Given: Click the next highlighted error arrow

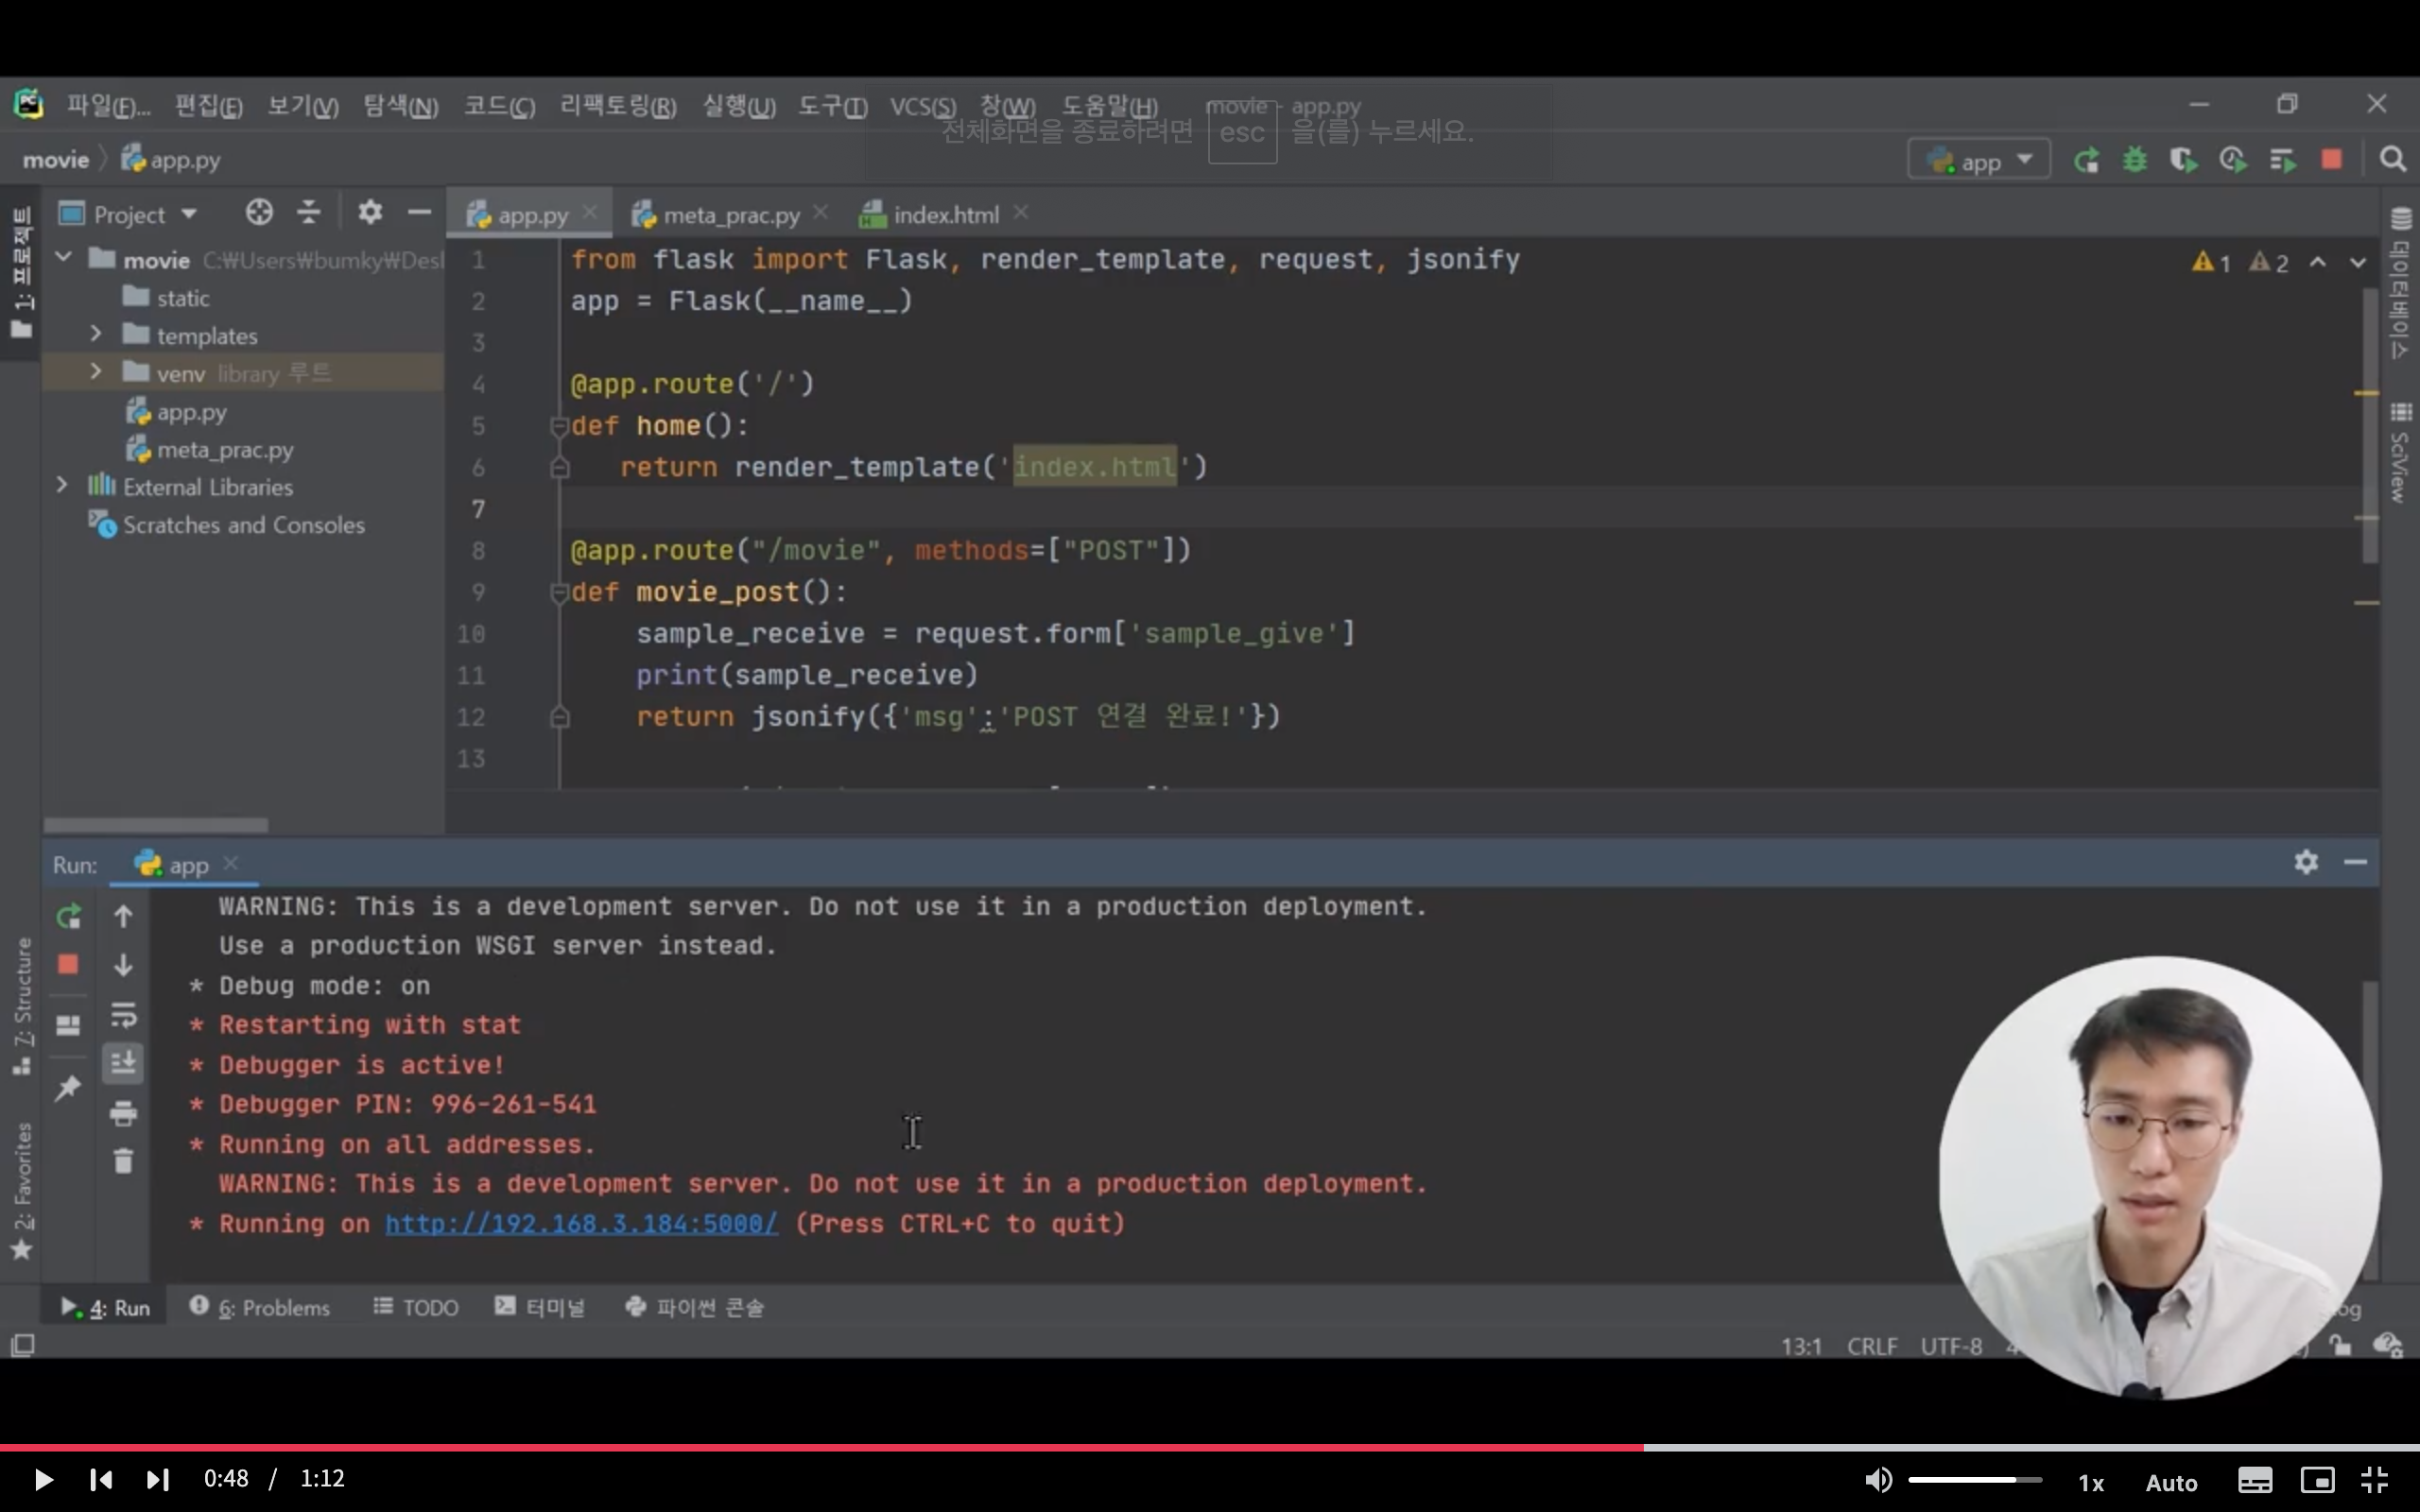Looking at the screenshot, I should click(x=2358, y=262).
